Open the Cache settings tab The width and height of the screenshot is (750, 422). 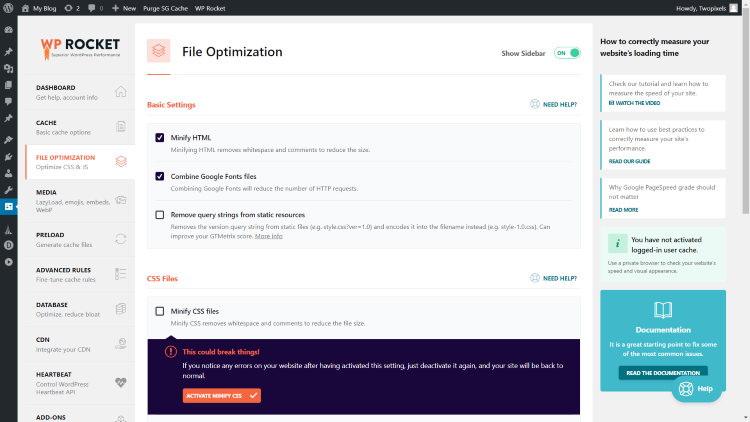click(80, 127)
